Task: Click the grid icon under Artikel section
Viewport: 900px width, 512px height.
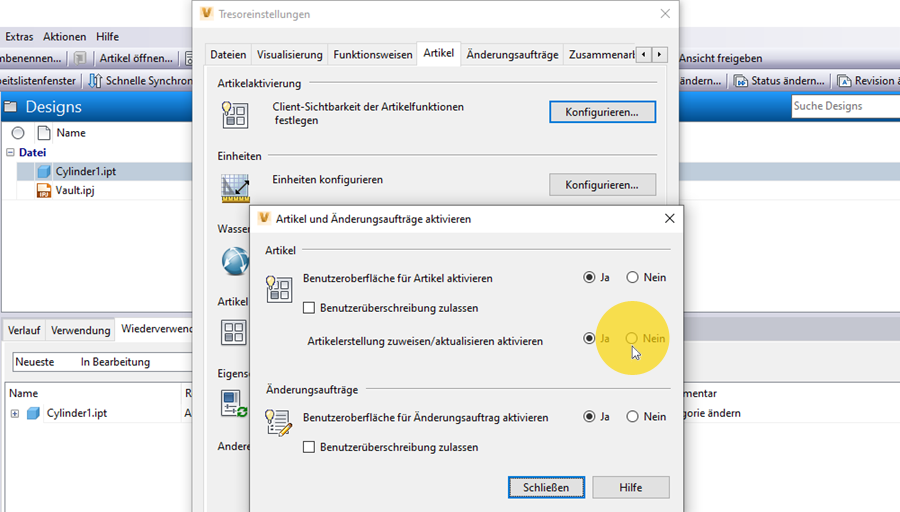Action: (x=234, y=332)
